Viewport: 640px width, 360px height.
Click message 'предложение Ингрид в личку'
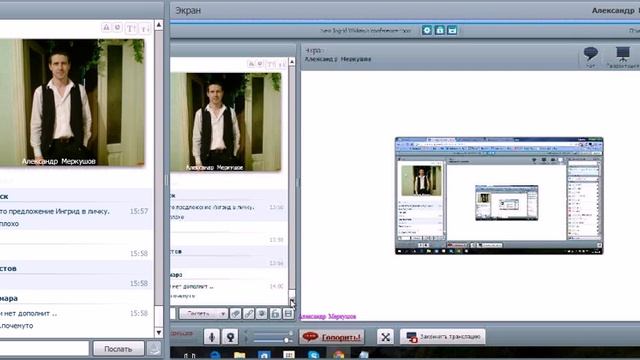tap(60, 211)
